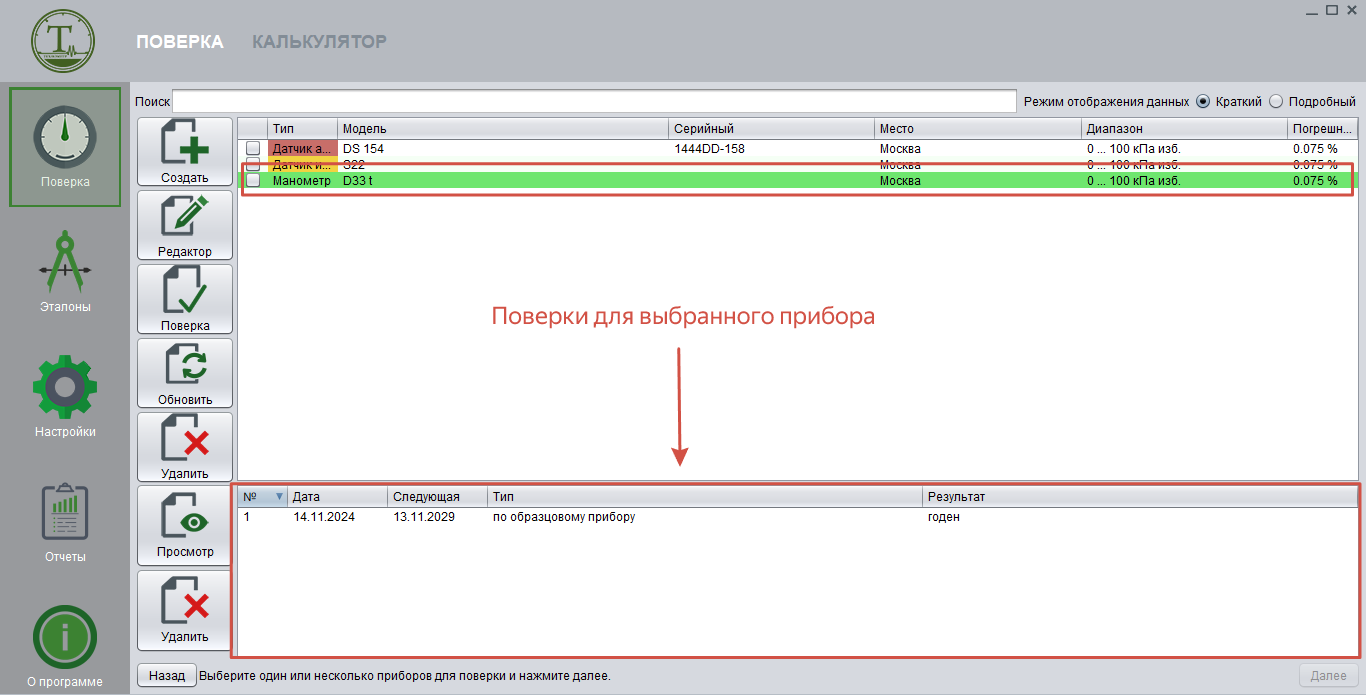Screen dimensions: 1366x695
Task: Focus the Поиск search field
Action: (x=594, y=101)
